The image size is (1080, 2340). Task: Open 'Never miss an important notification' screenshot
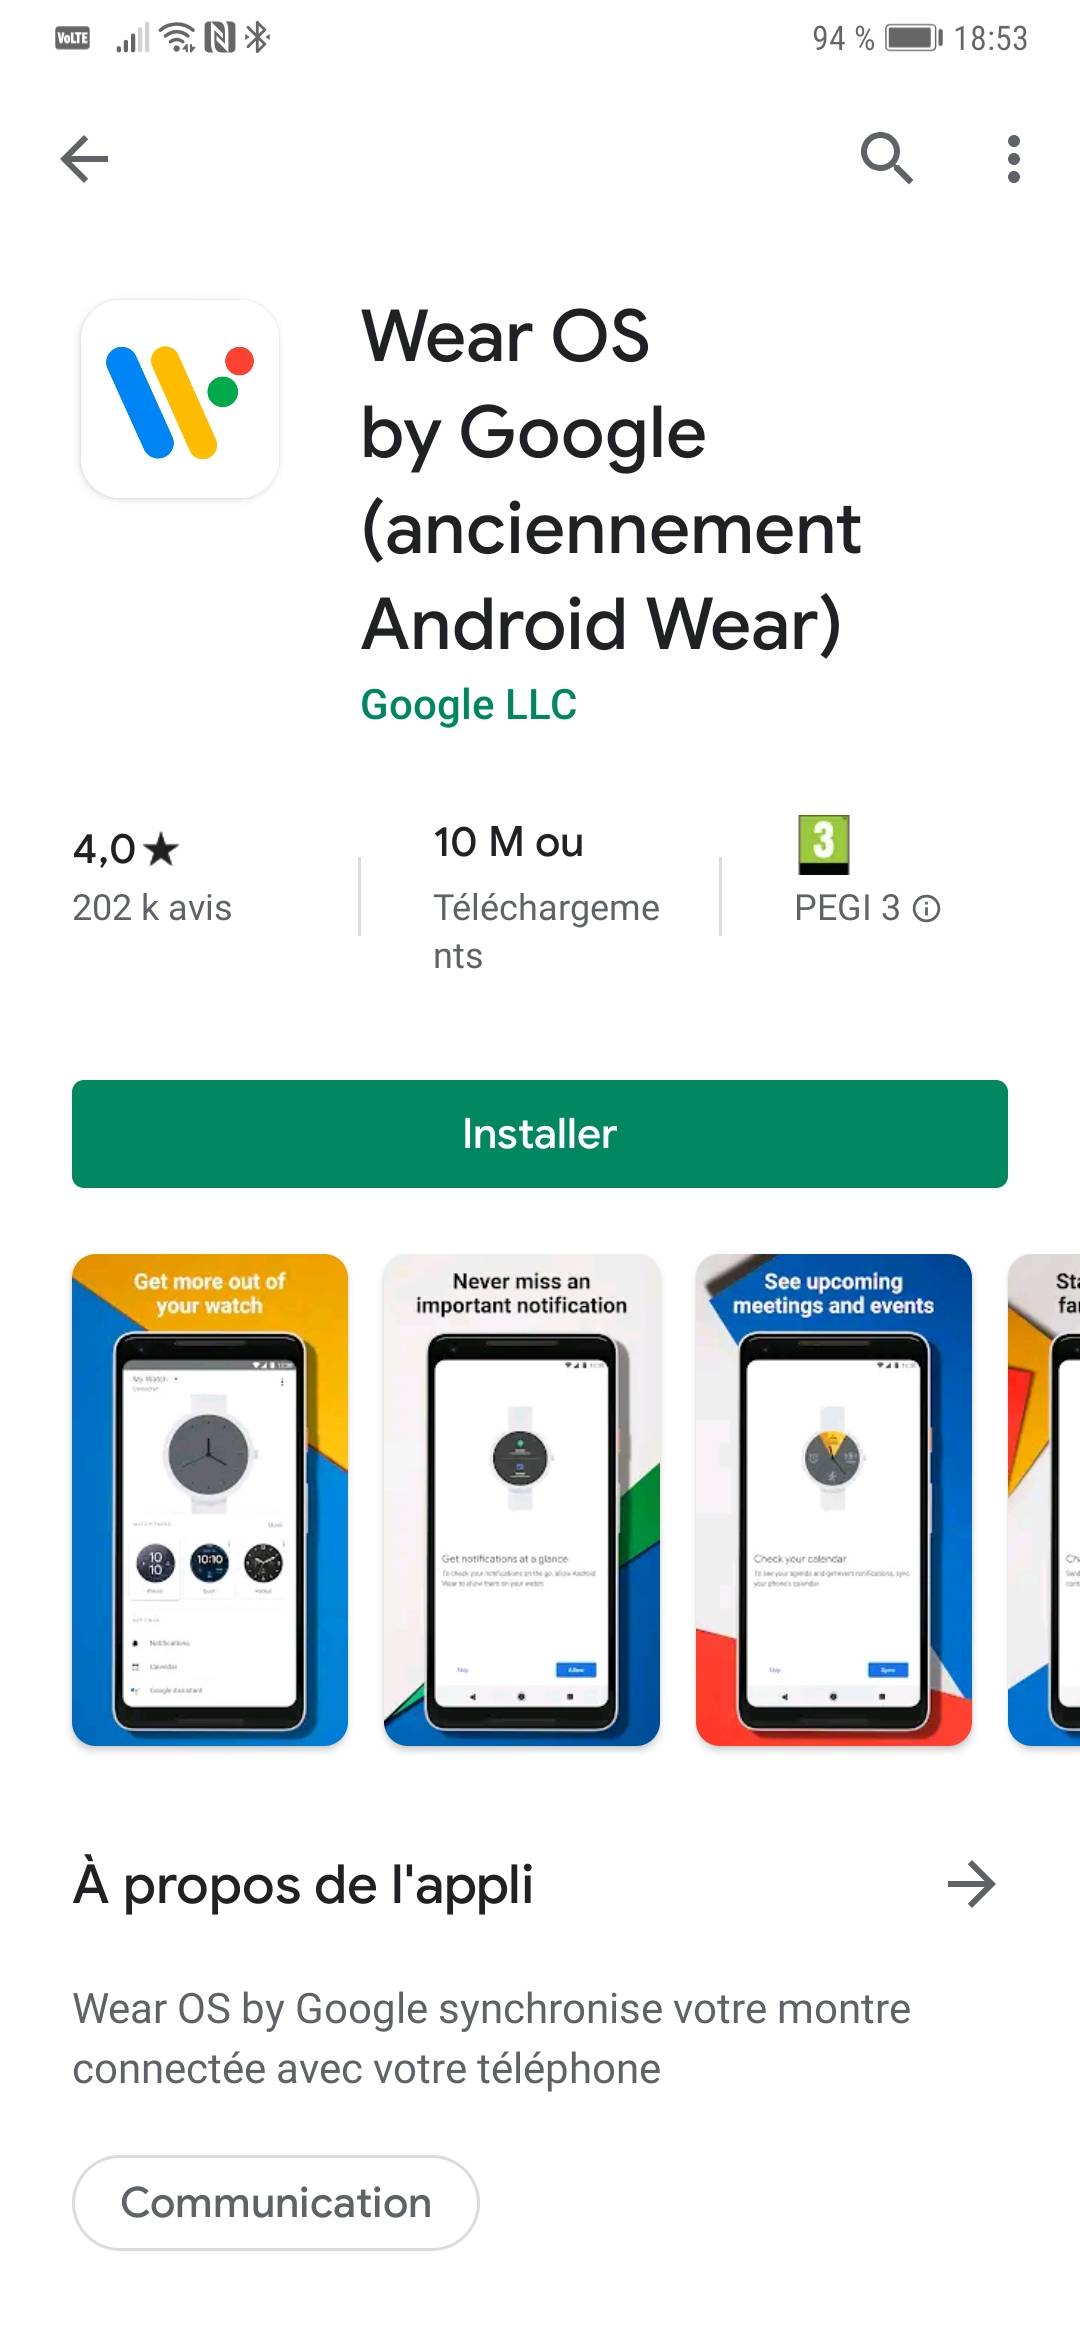coord(522,1500)
